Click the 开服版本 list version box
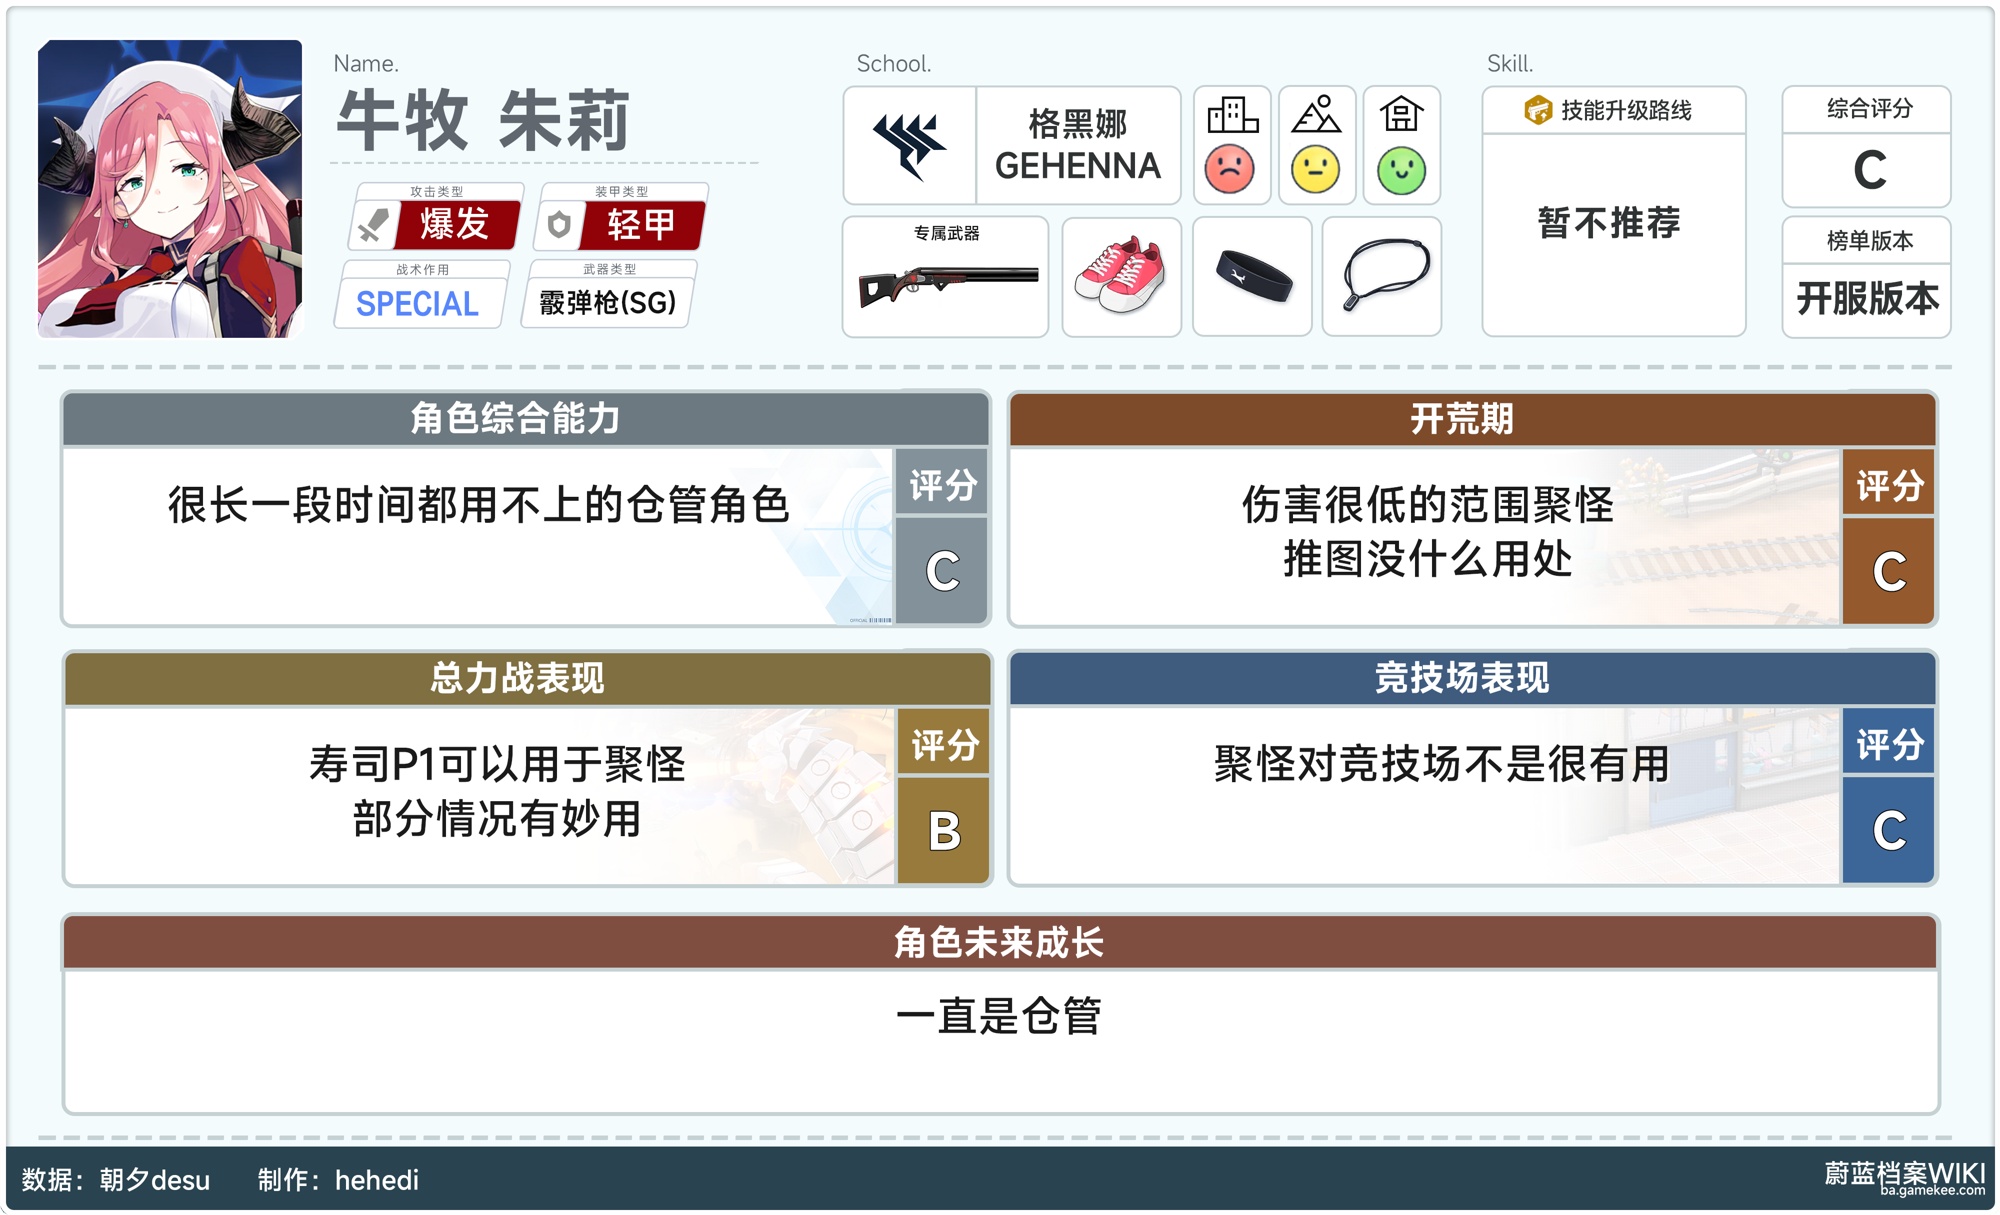Viewport: 2000px width, 1215px height. click(x=1866, y=298)
